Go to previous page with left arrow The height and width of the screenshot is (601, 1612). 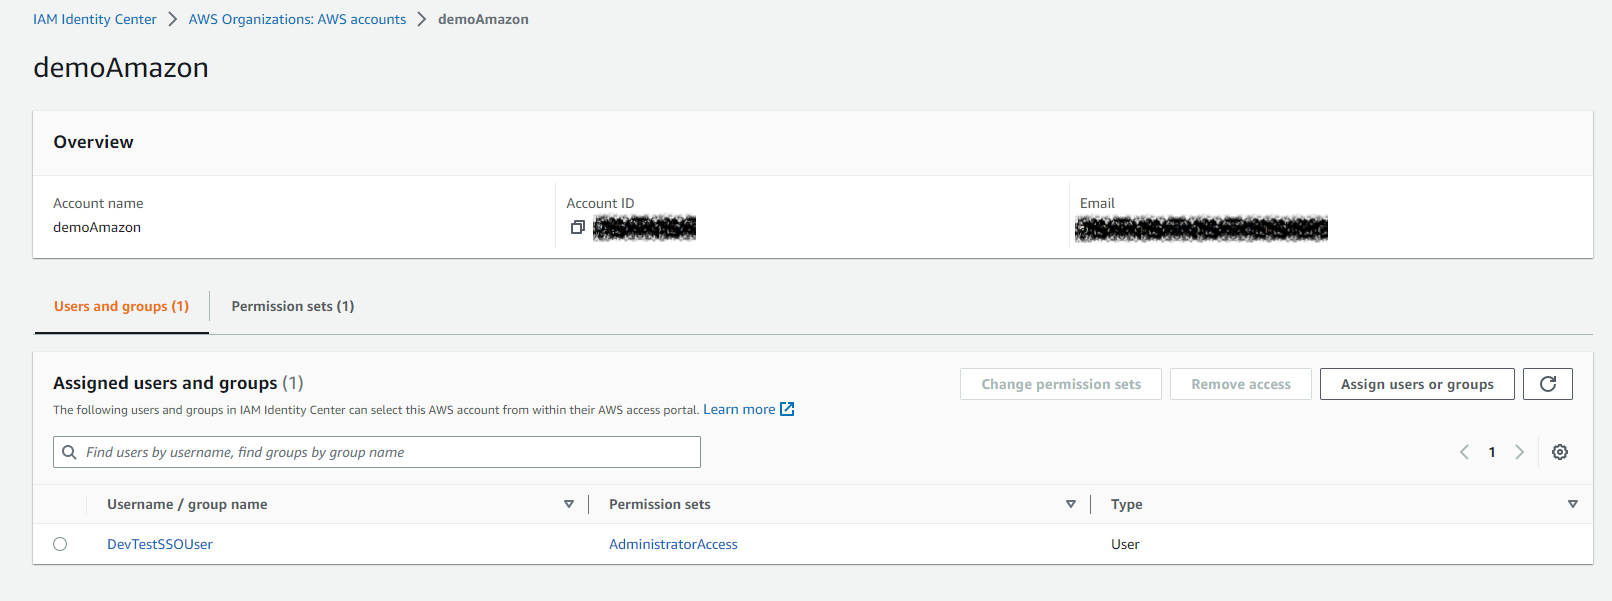tap(1464, 452)
